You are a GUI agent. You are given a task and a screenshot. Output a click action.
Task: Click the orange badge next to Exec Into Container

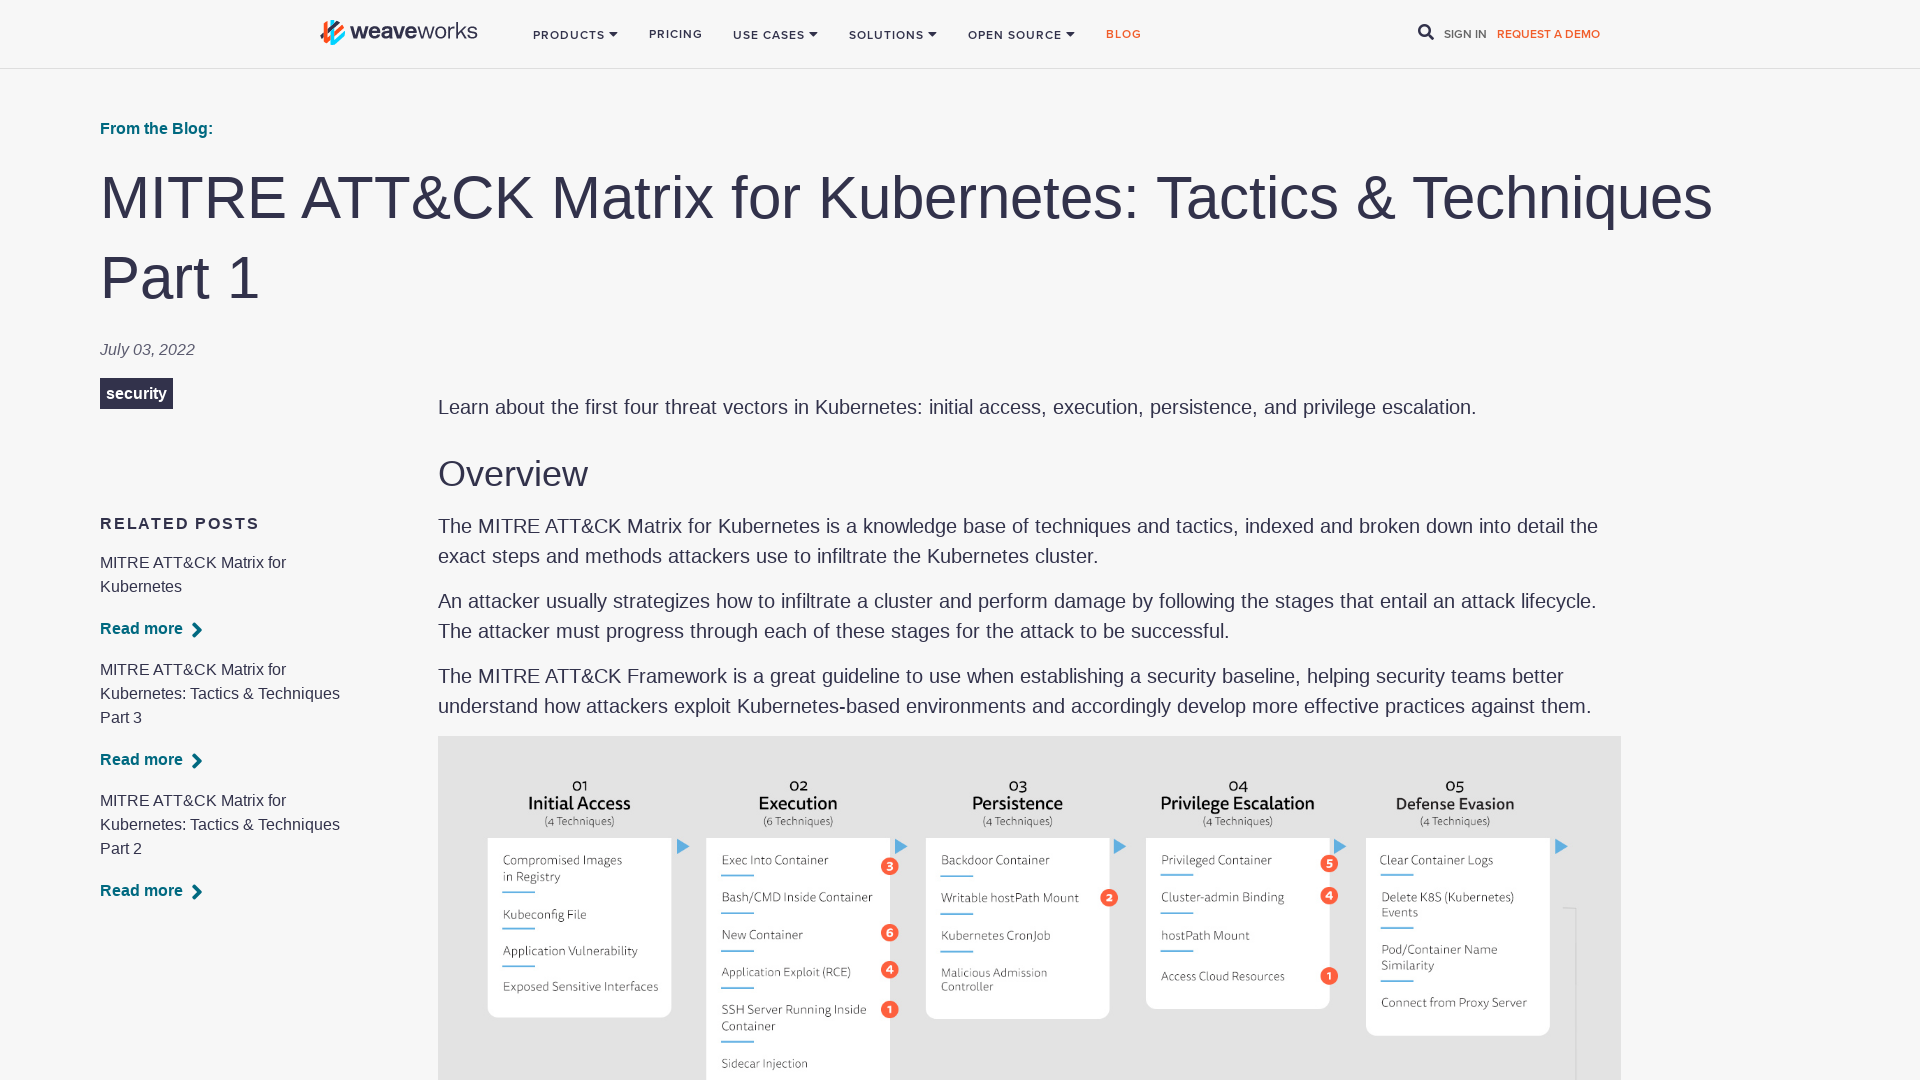(x=889, y=866)
